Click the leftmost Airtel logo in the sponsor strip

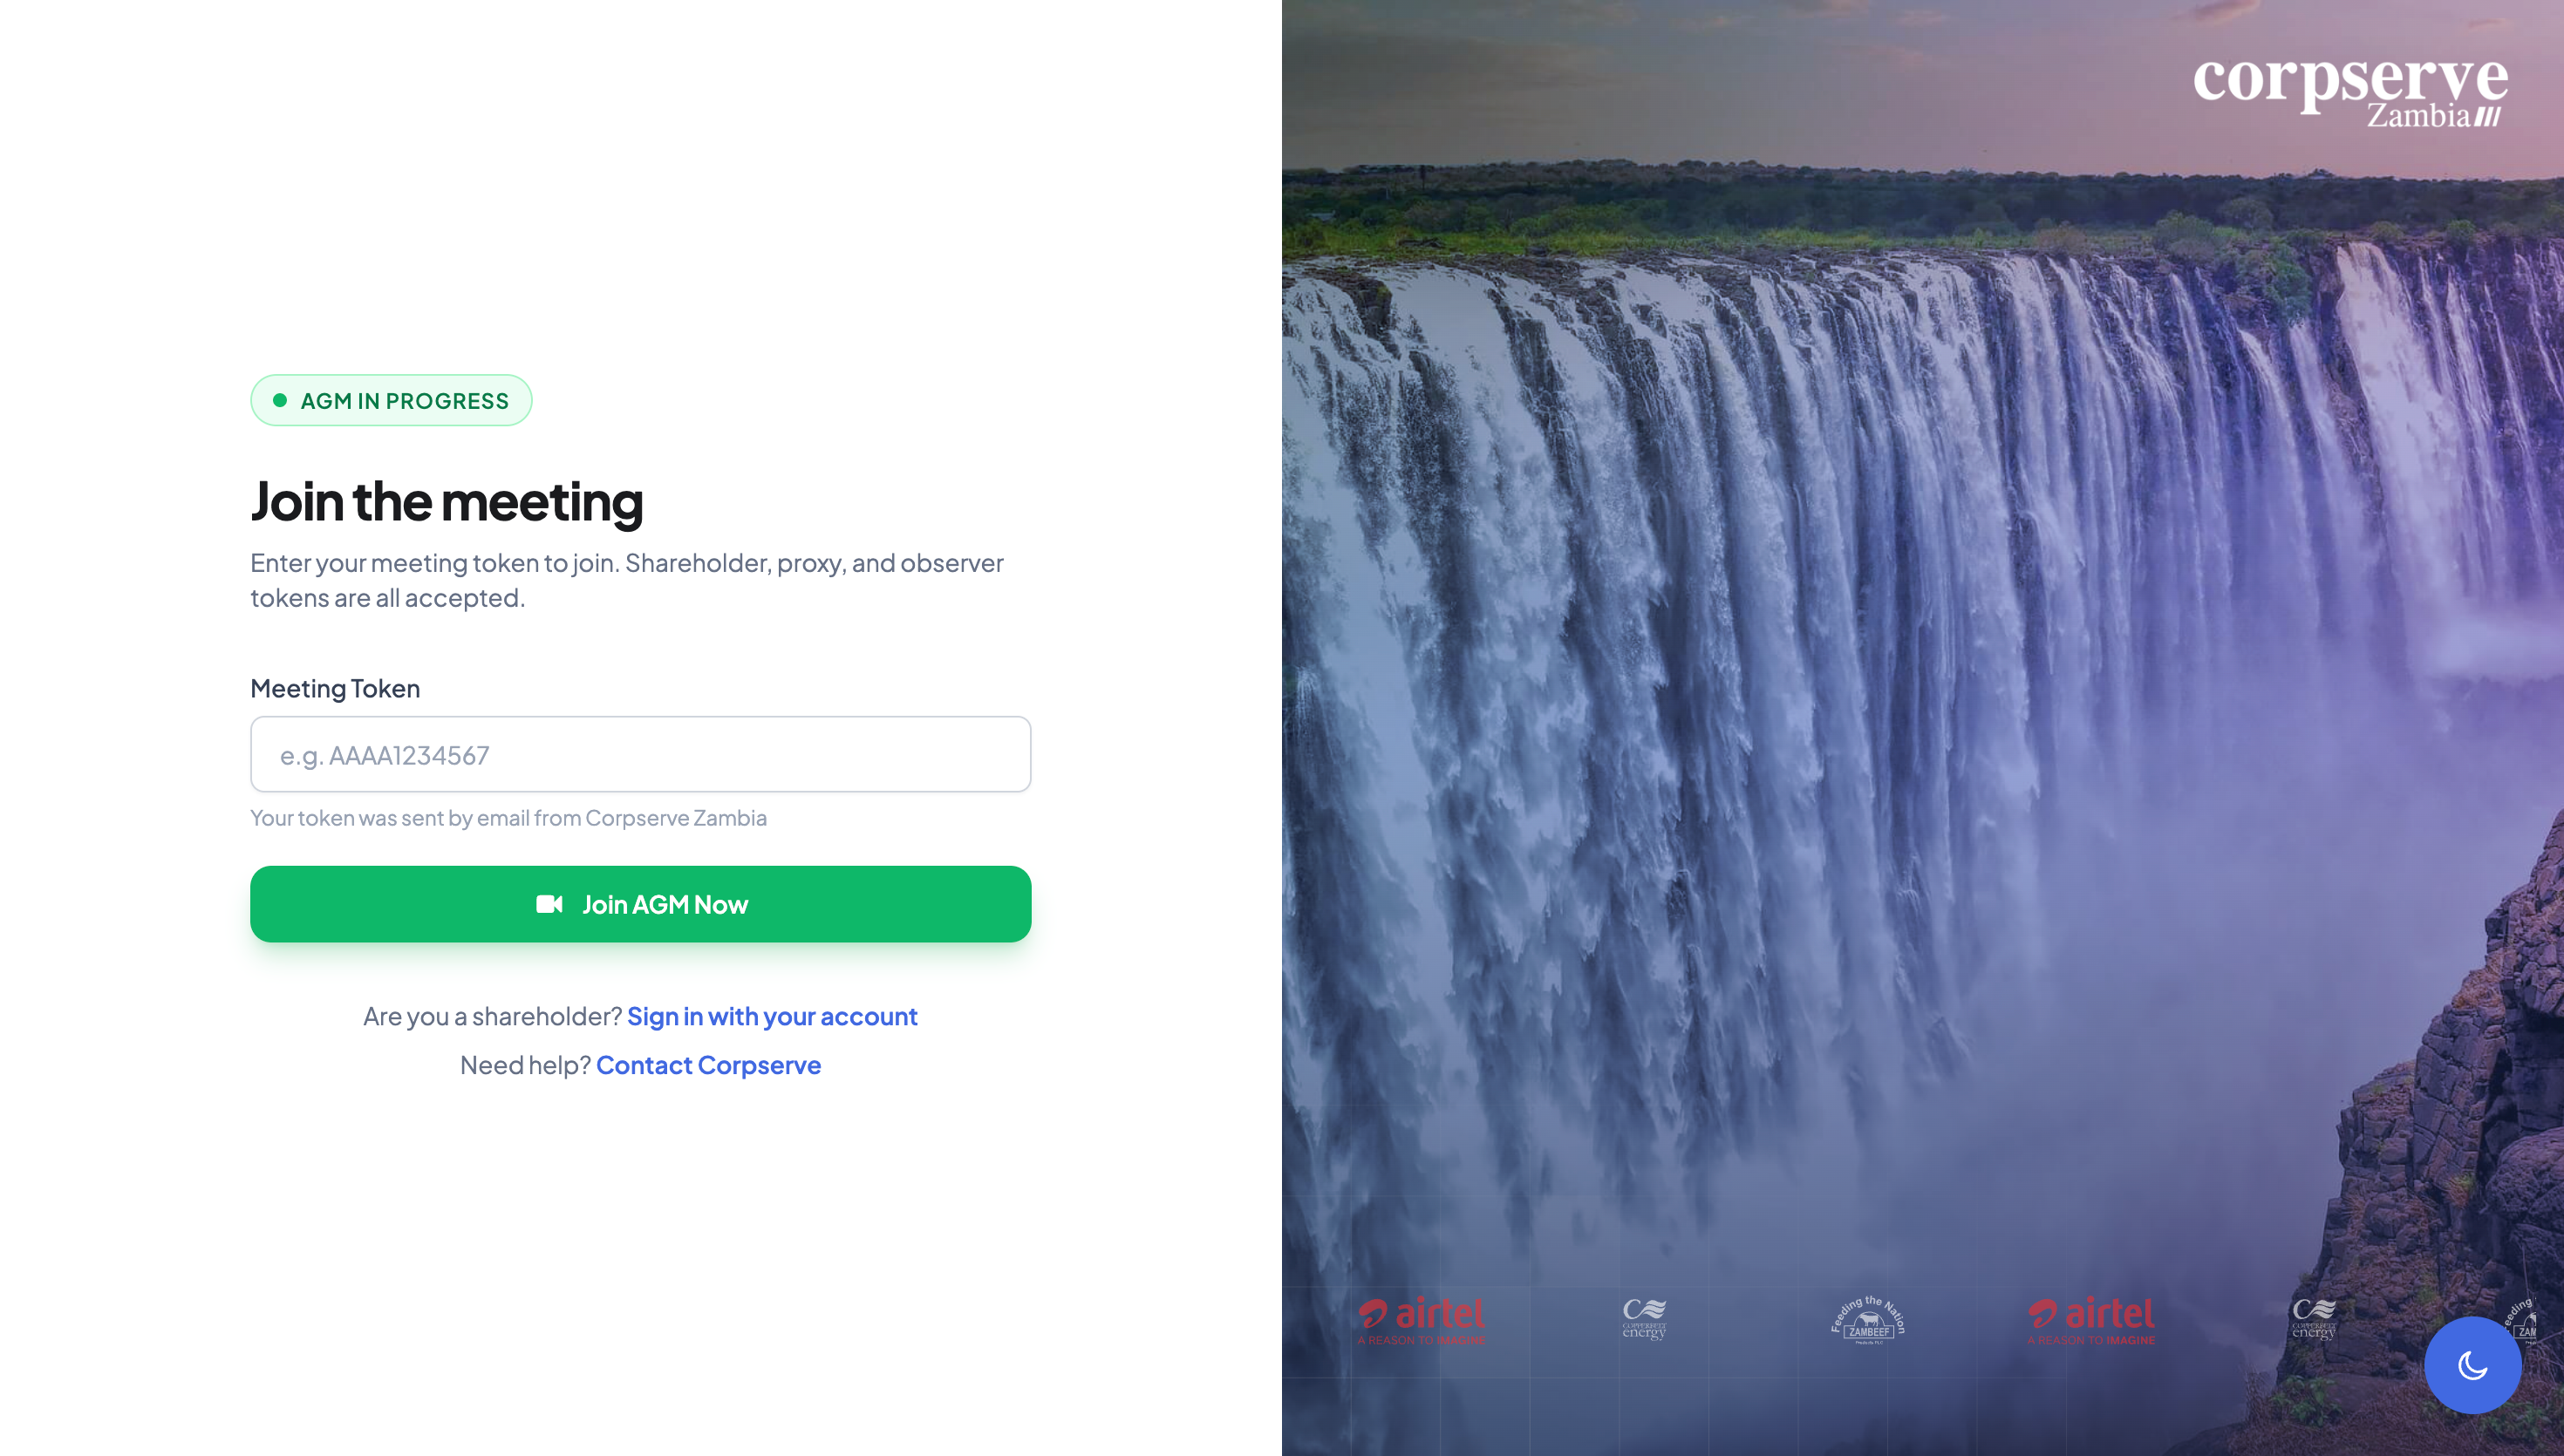coord(1421,1320)
